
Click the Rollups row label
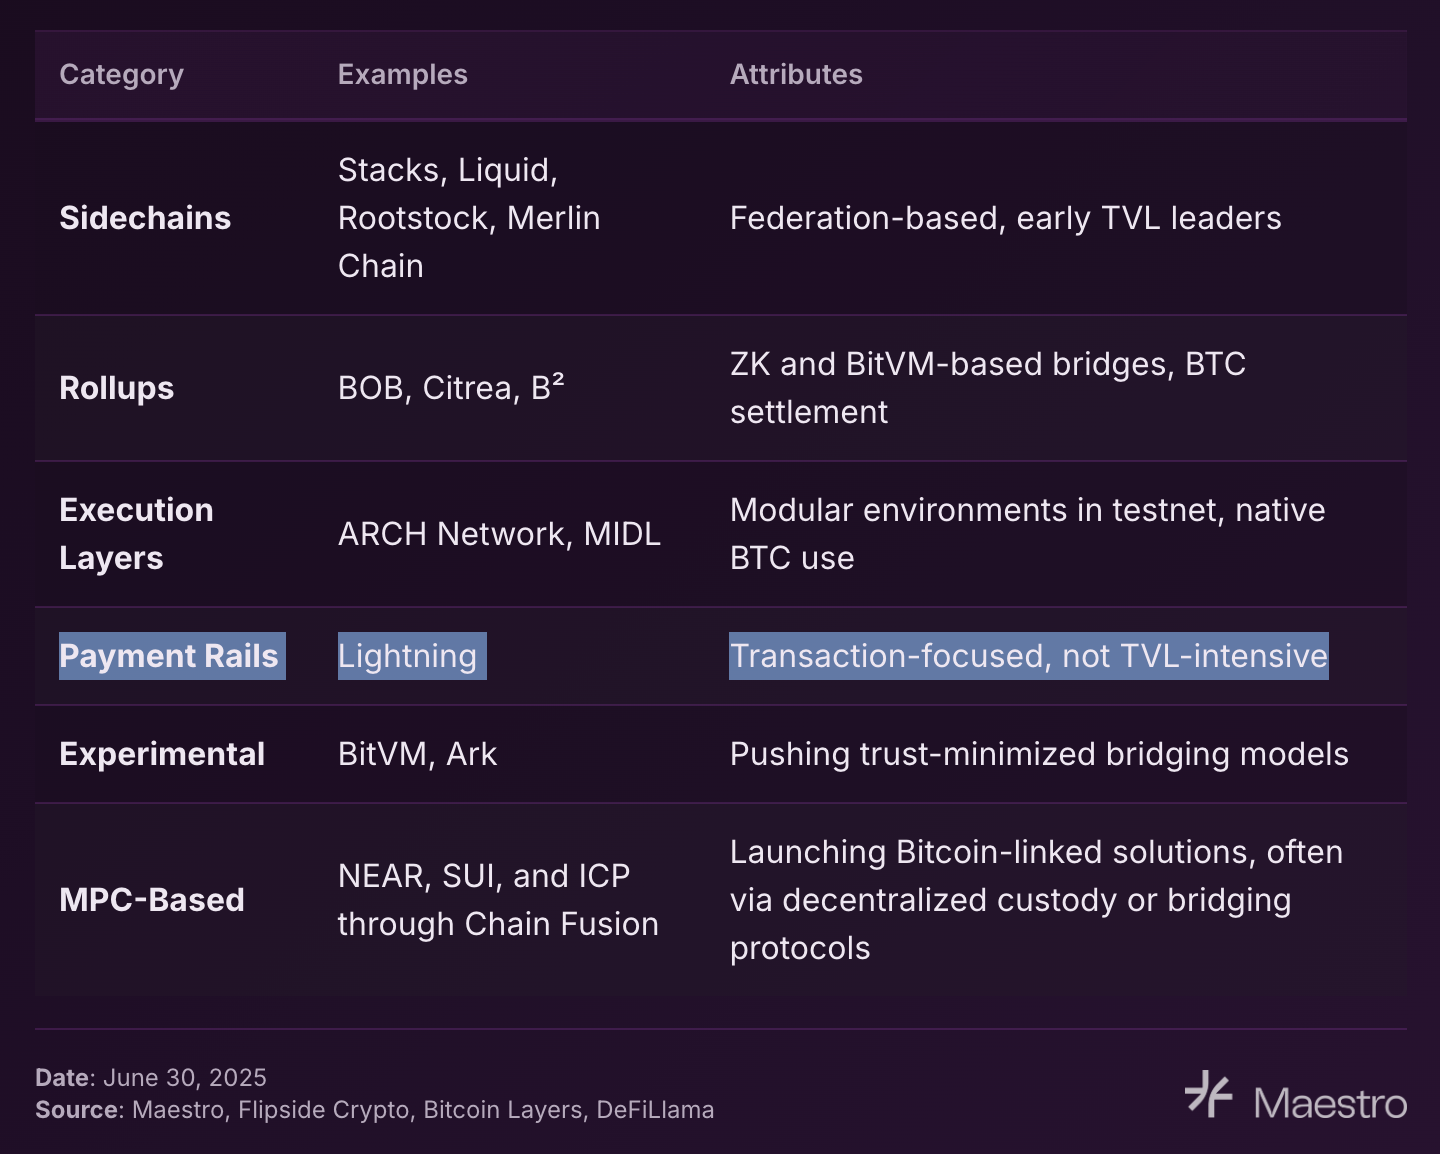[116, 388]
